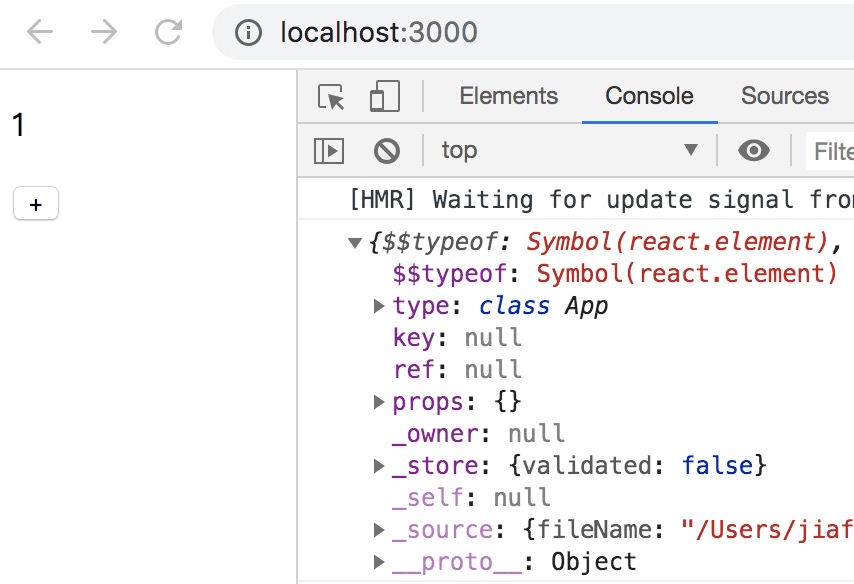Clear the console with ban icon
The image size is (854, 584).
[x=387, y=151]
